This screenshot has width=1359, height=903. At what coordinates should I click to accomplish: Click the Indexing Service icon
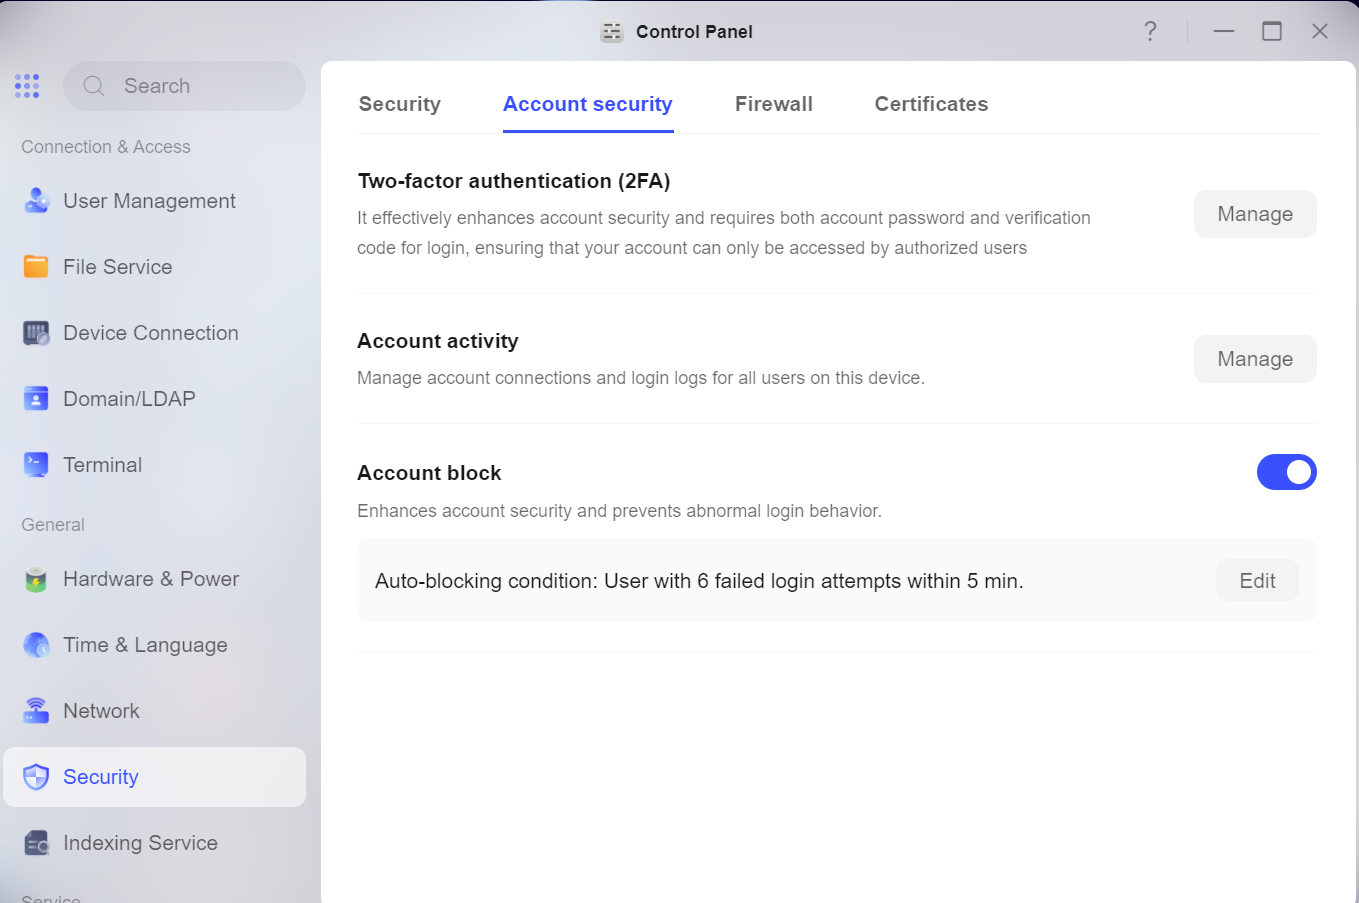[x=36, y=843]
